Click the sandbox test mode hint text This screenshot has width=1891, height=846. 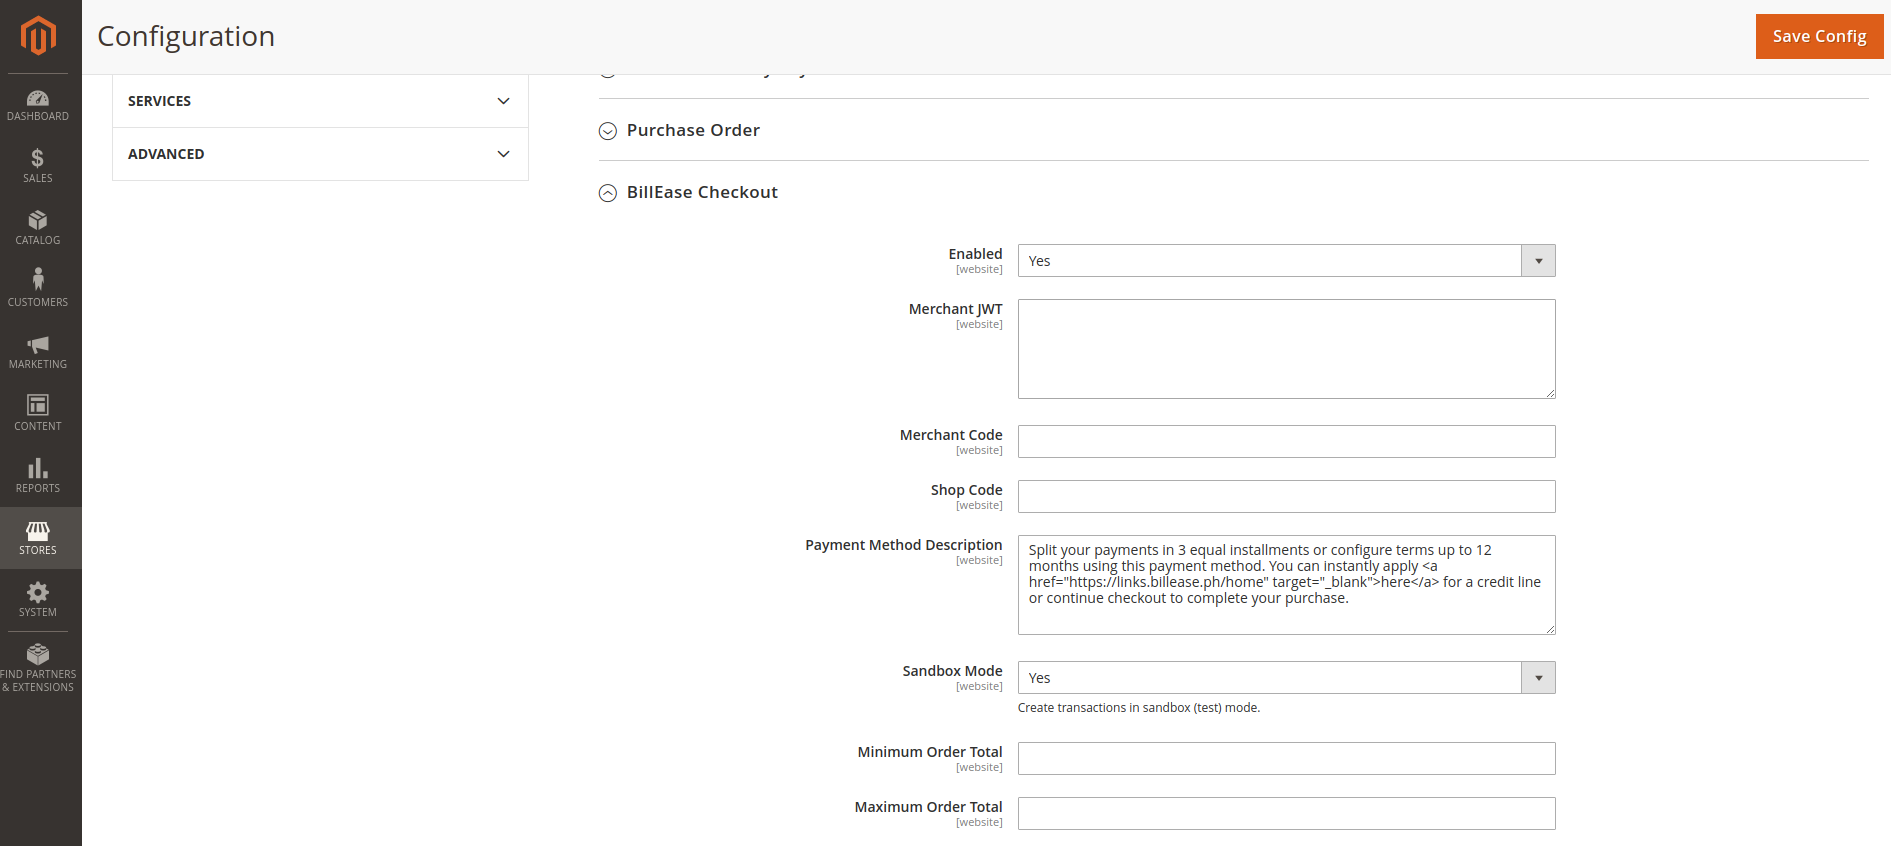(x=1138, y=708)
